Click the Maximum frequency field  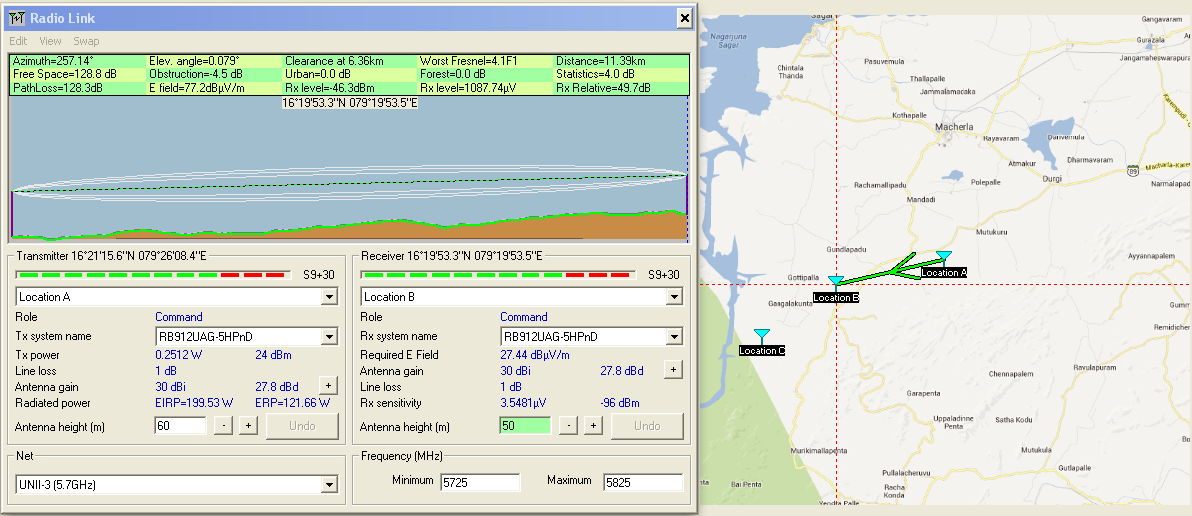(x=643, y=482)
